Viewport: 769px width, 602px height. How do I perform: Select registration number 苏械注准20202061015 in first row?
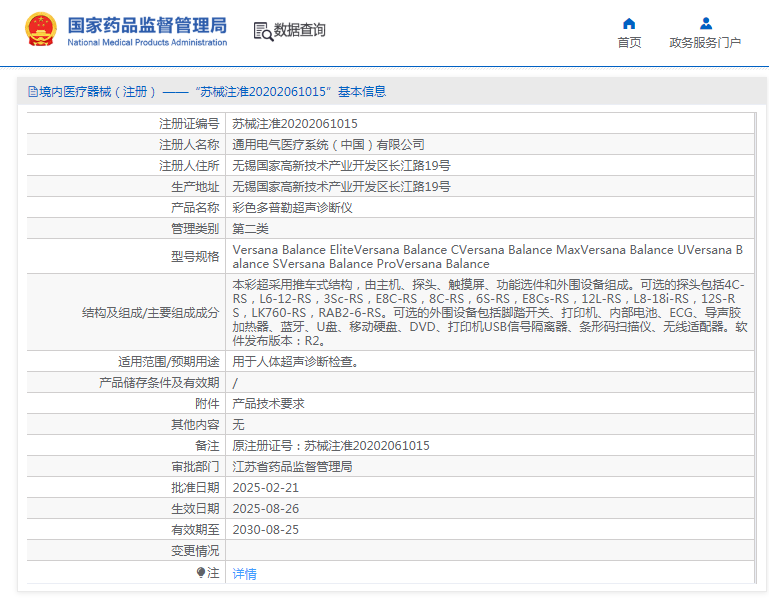[x=295, y=124]
